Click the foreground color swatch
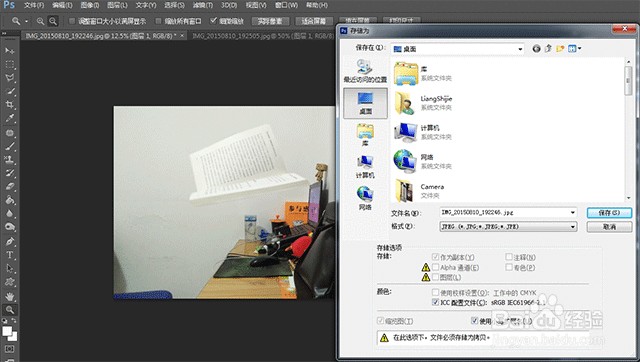This screenshot has width=640, height=362. click(7, 331)
